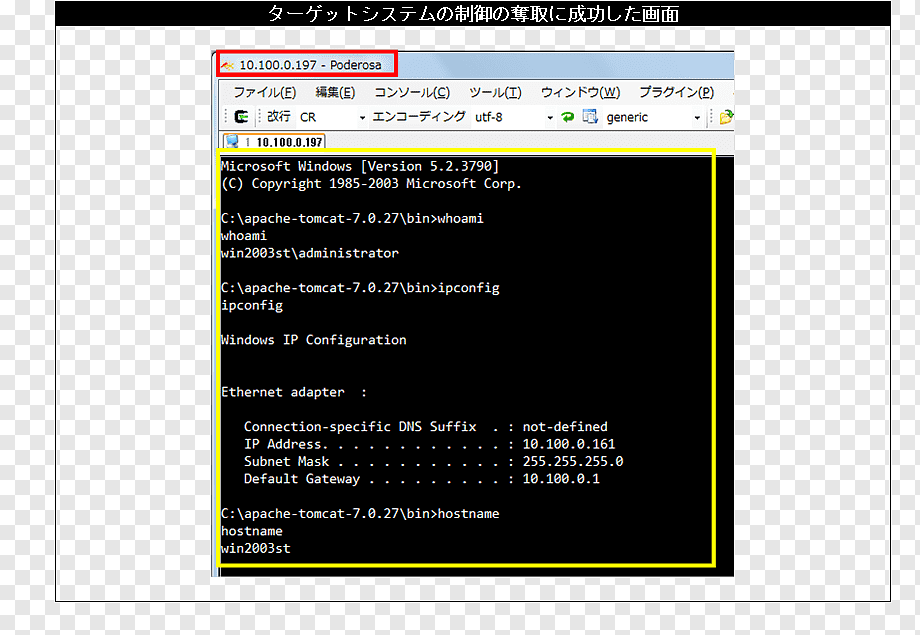Click the icon left of the generic dropdown
Image resolution: width=920 pixels, height=635 pixels.
[x=590, y=117]
